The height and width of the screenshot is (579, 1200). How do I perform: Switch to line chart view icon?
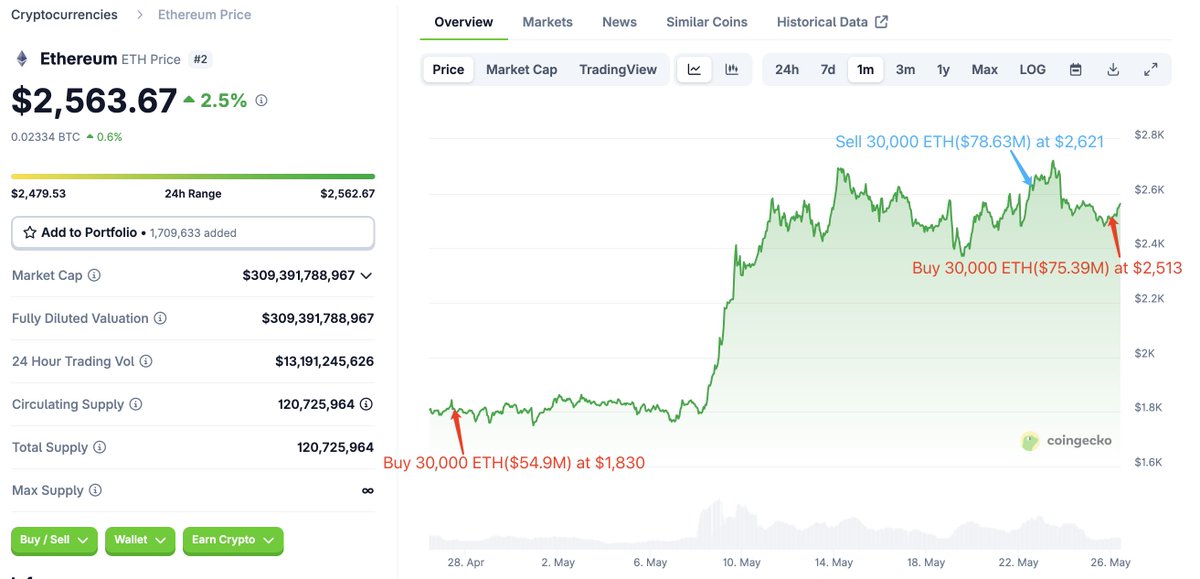[x=694, y=69]
